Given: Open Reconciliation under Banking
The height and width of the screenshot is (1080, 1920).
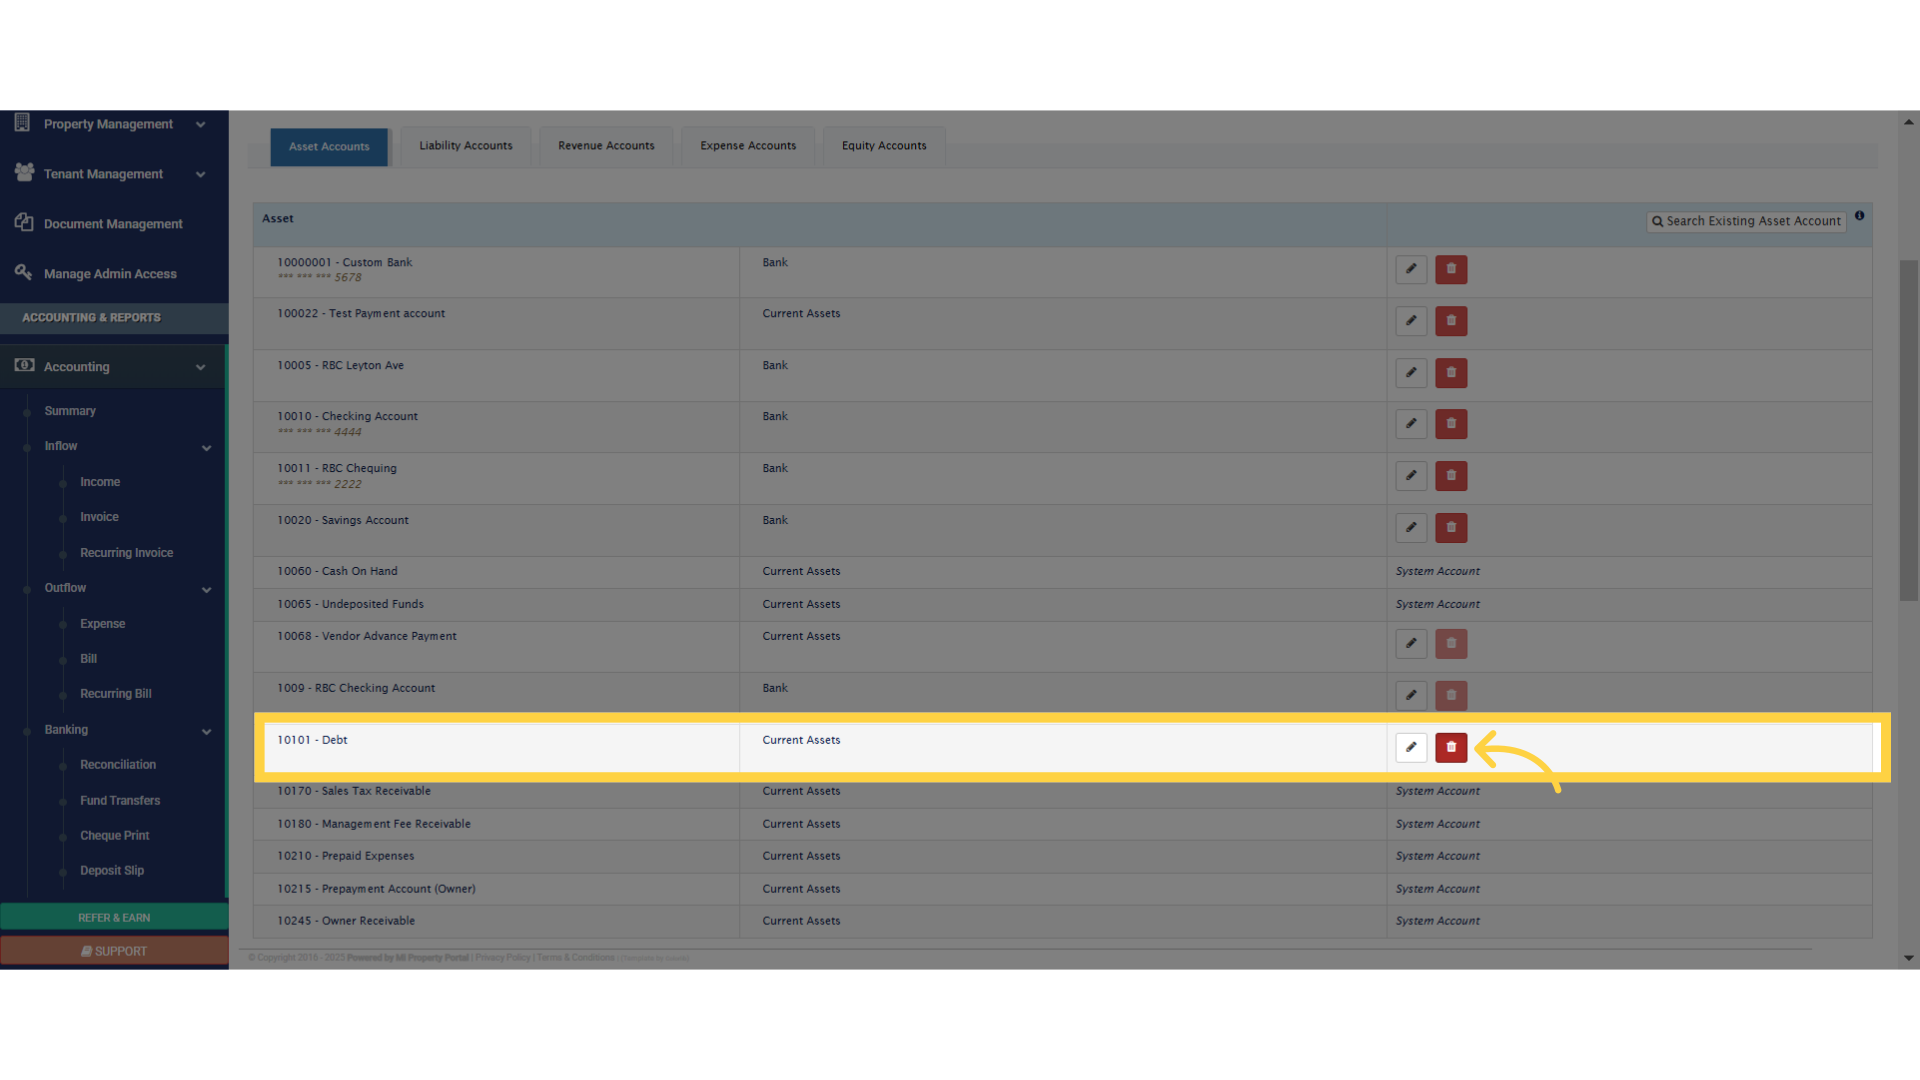Looking at the screenshot, I should [x=118, y=765].
